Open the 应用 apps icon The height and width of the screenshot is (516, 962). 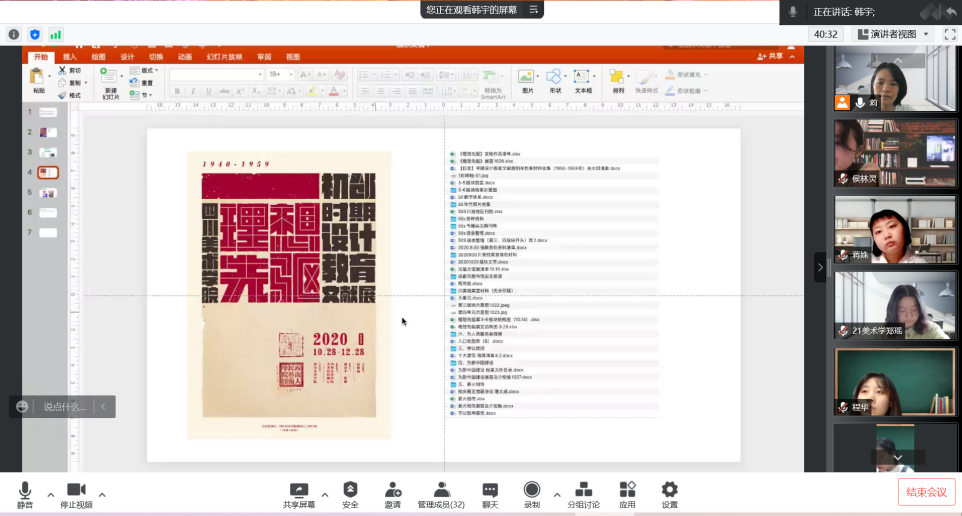pyautogui.click(x=627, y=494)
